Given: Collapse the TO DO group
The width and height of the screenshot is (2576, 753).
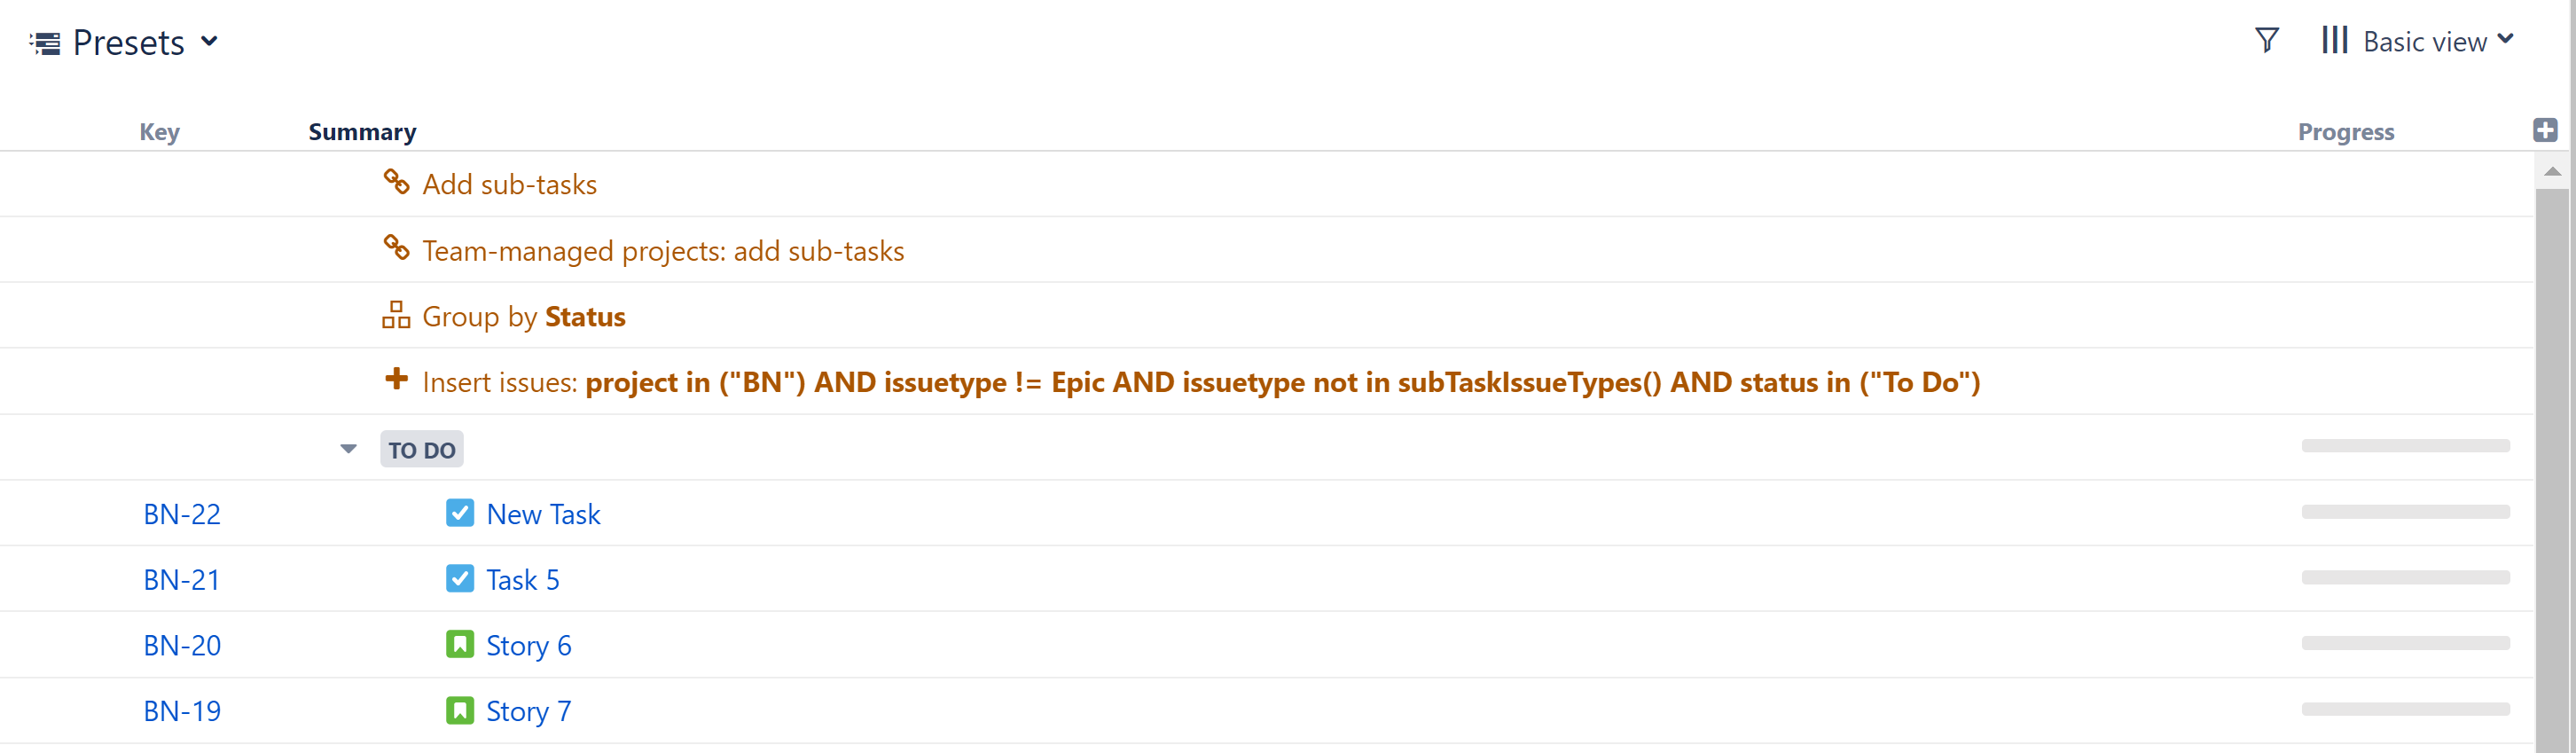Looking at the screenshot, I should pos(348,448).
